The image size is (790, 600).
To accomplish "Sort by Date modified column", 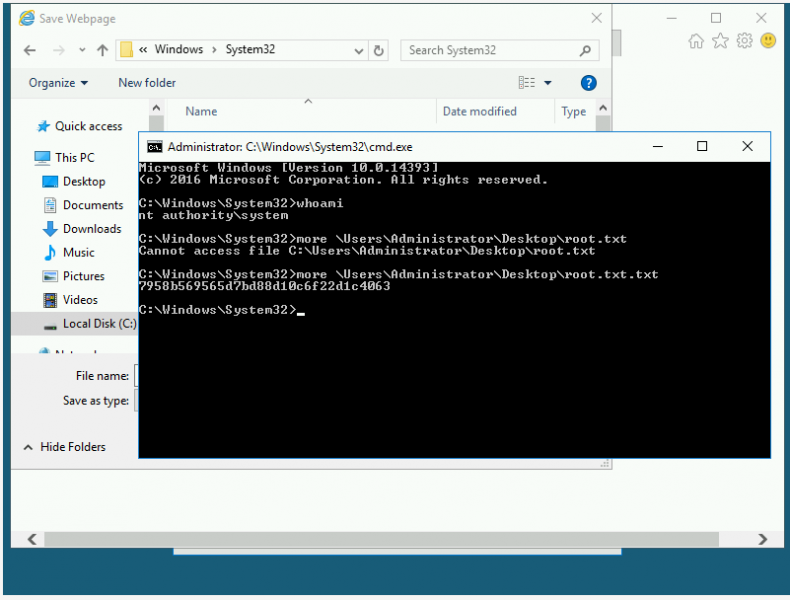I will click(480, 111).
